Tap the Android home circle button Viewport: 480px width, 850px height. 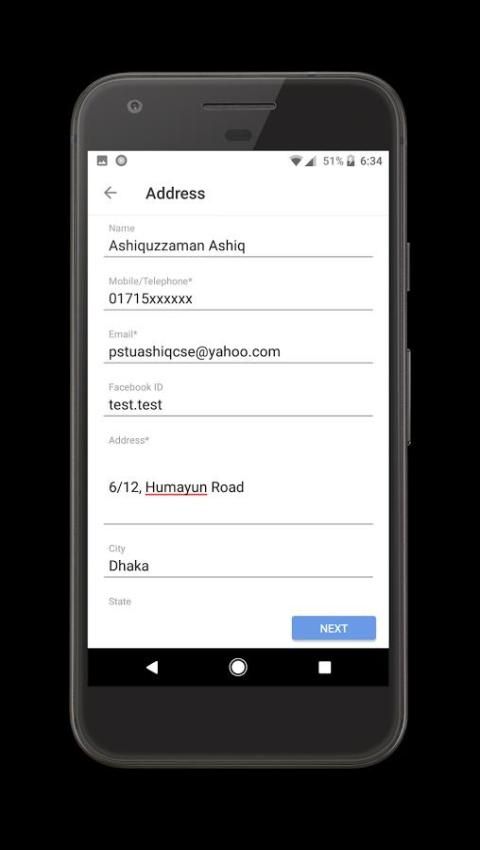pyautogui.click(x=238, y=667)
